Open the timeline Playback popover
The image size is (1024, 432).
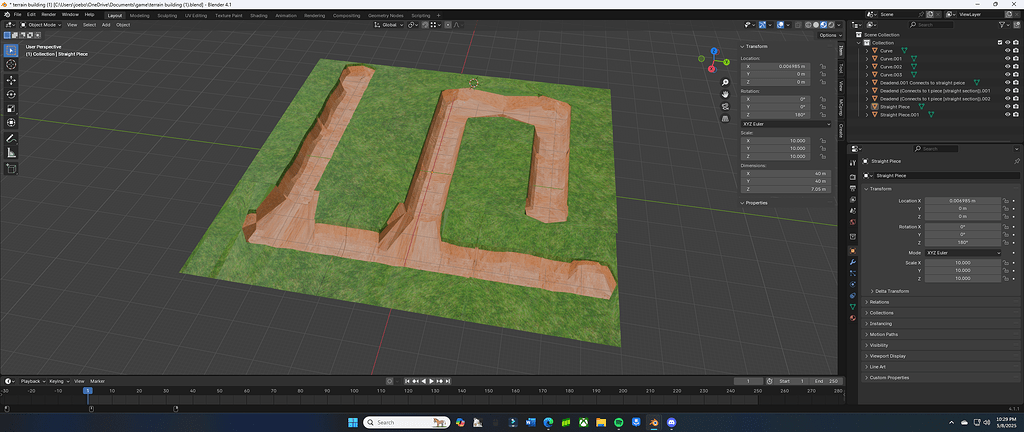point(31,381)
